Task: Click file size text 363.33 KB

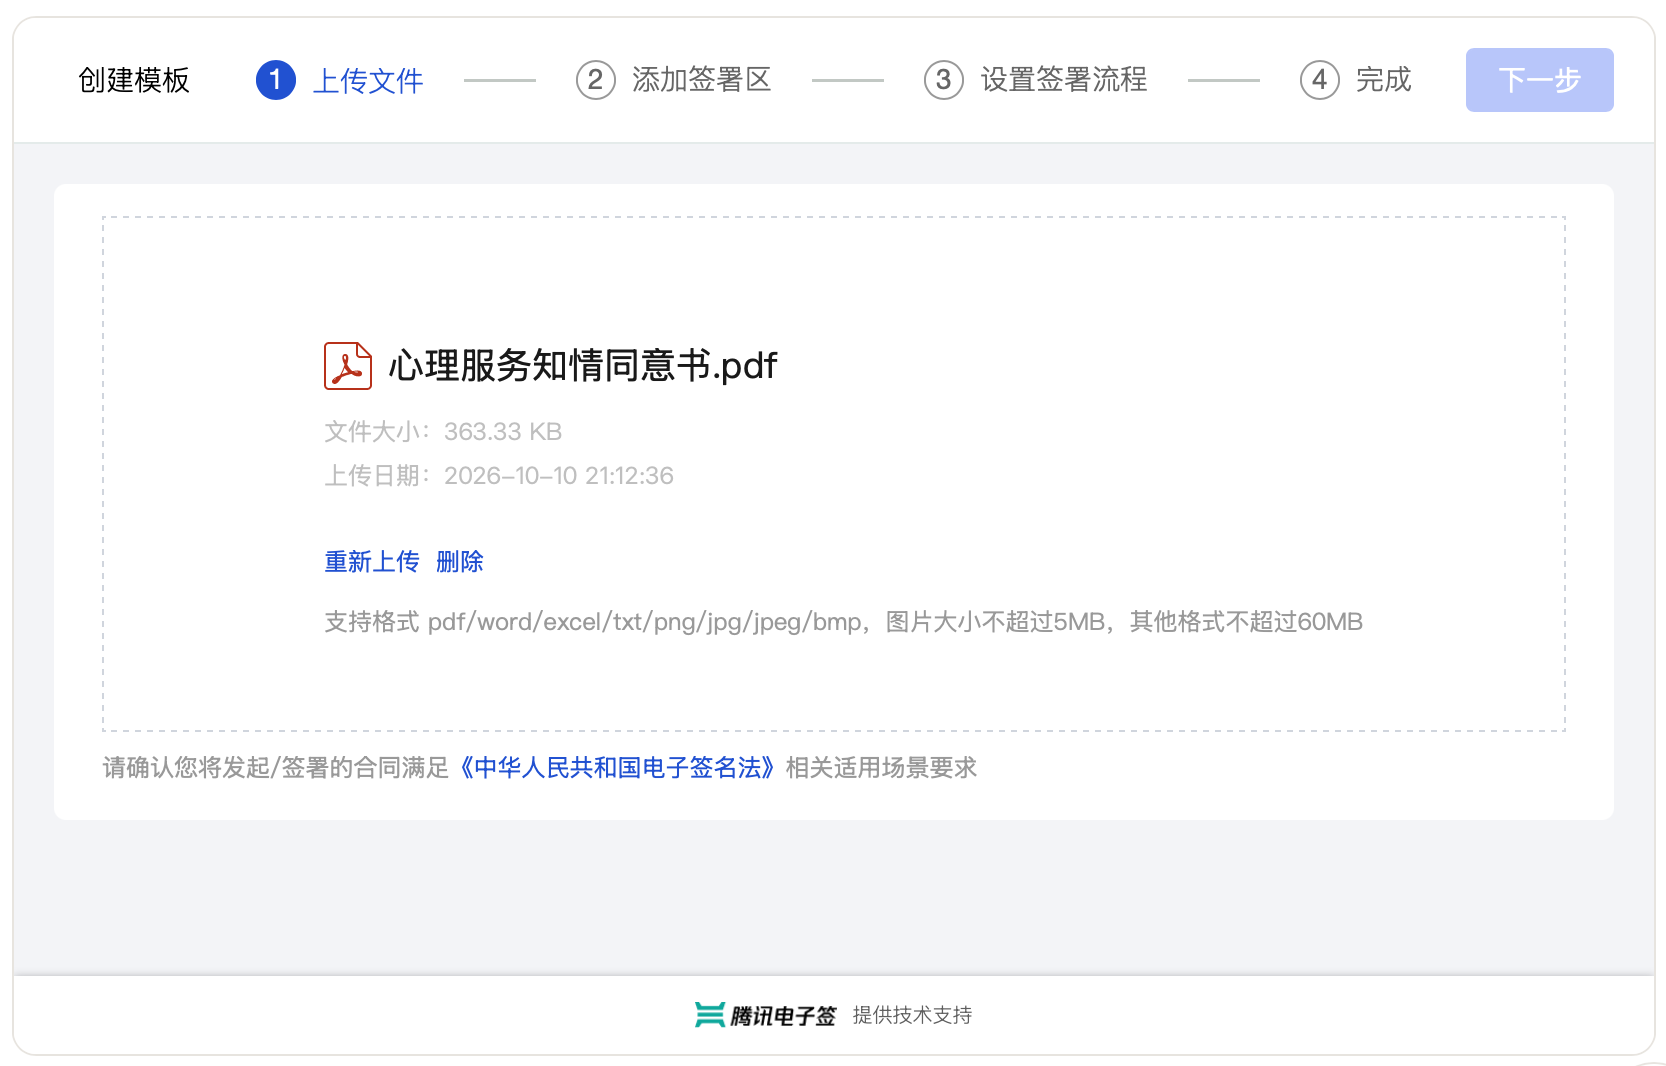Action: pos(503,432)
